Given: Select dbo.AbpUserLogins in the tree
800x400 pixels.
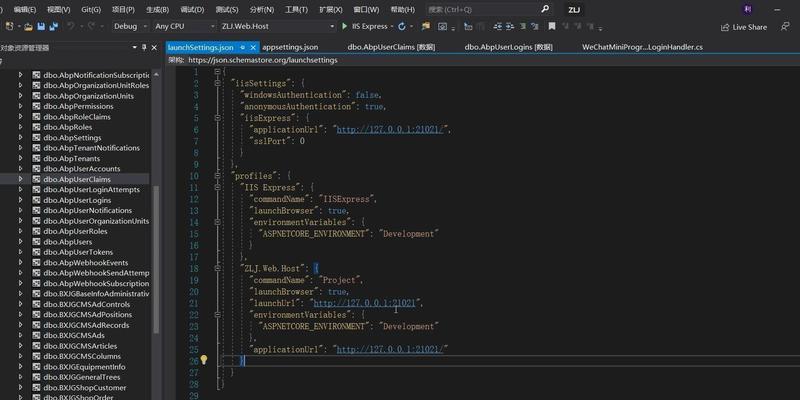Looking at the screenshot, I should tap(77, 200).
